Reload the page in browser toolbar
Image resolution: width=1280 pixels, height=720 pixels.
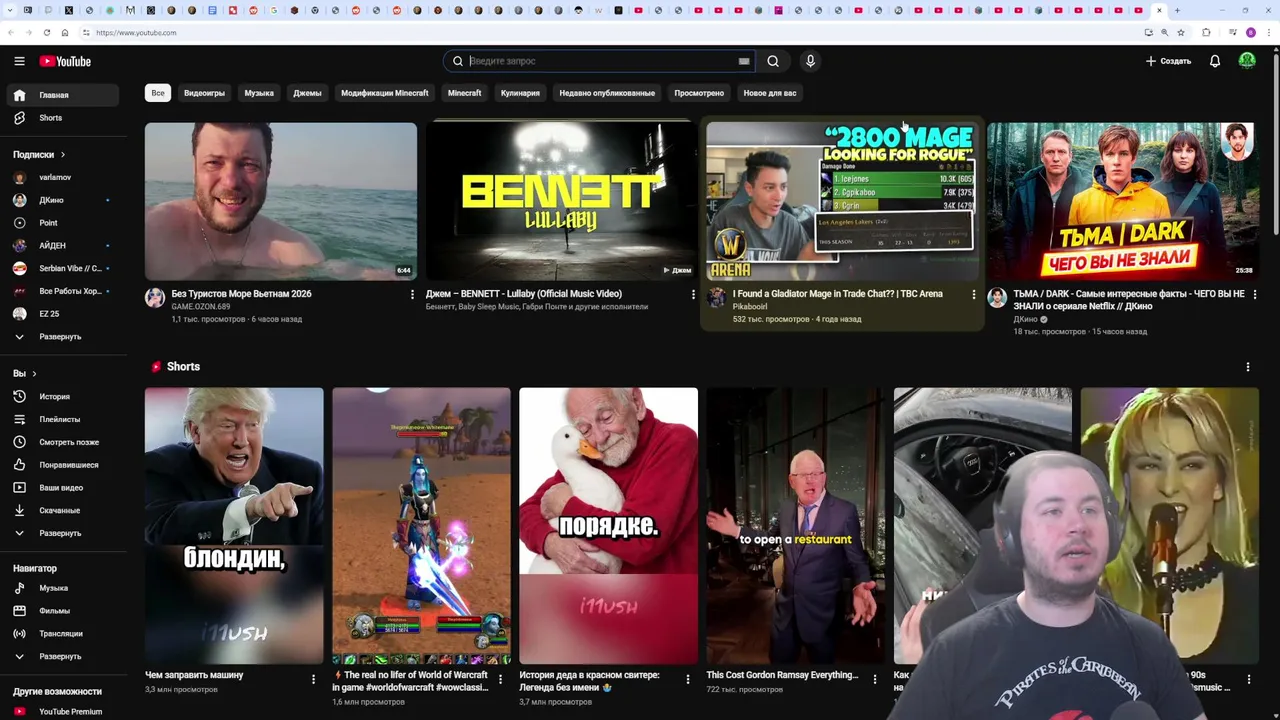[46, 32]
